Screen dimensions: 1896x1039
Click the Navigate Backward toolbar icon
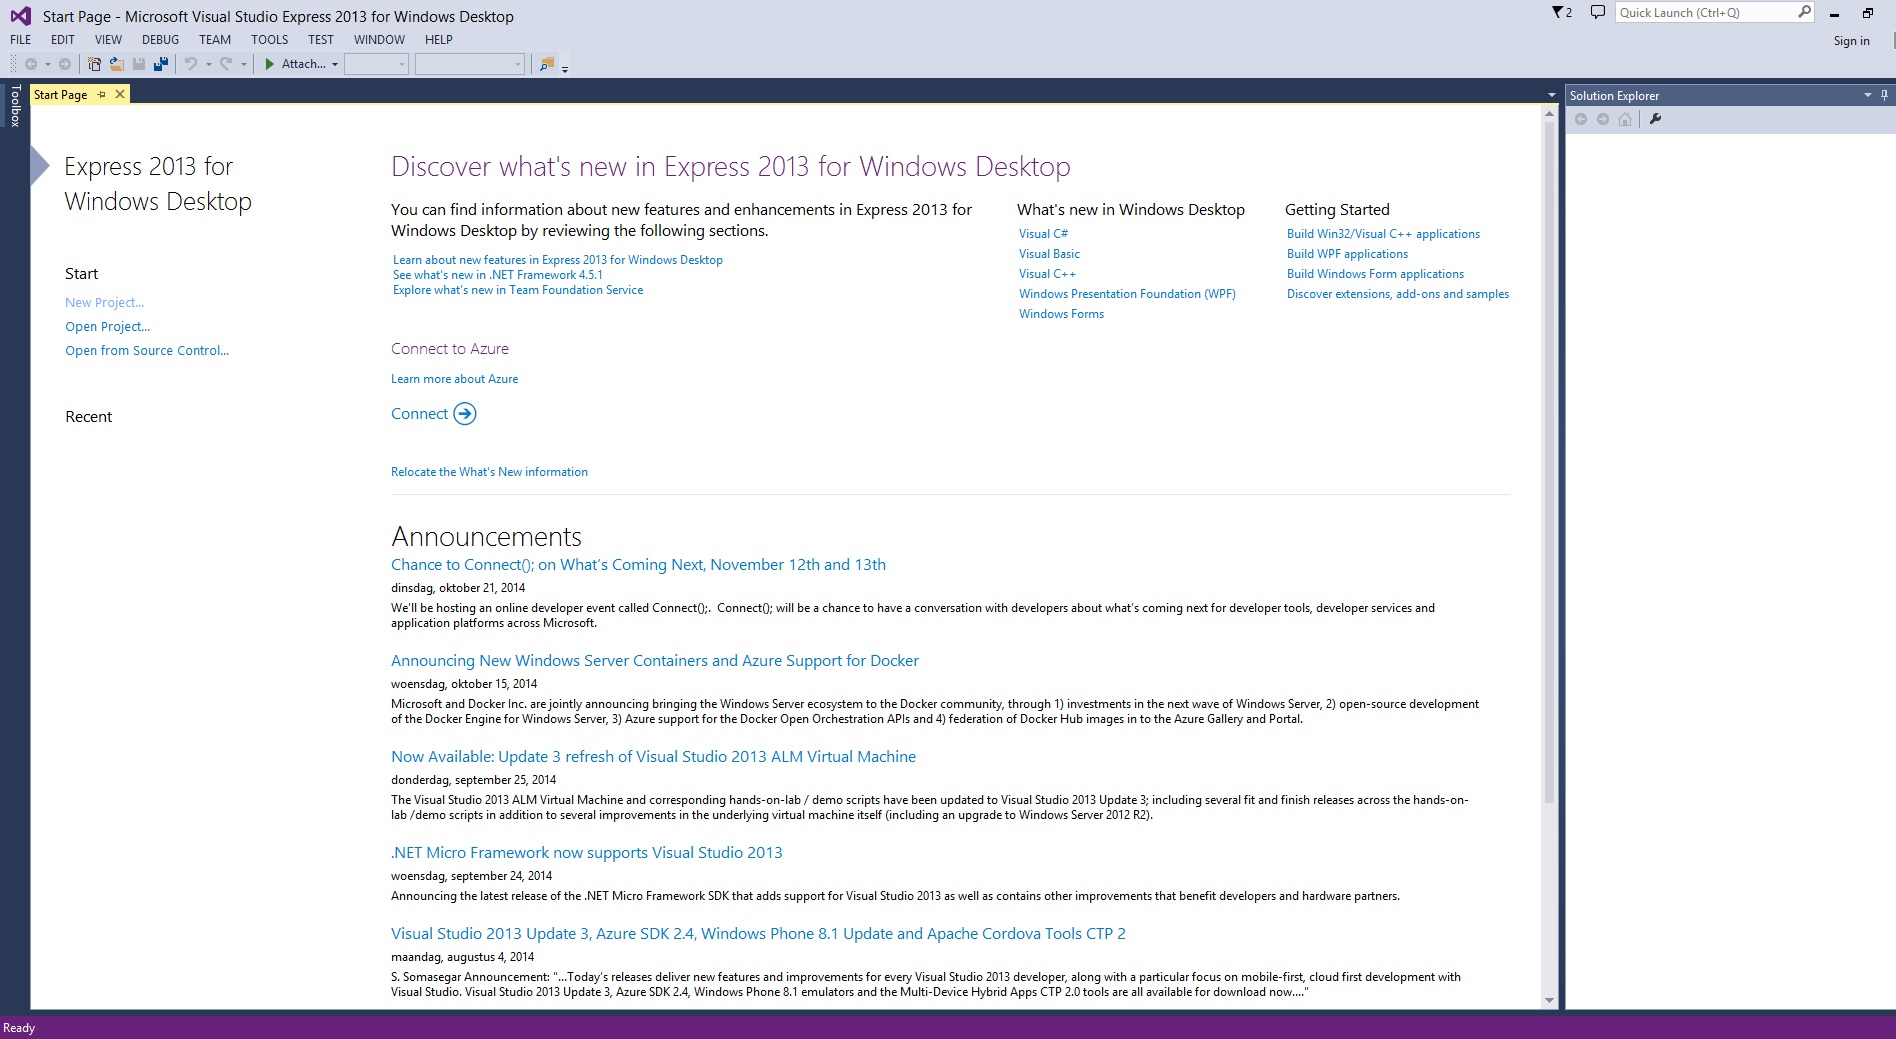(x=31, y=64)
